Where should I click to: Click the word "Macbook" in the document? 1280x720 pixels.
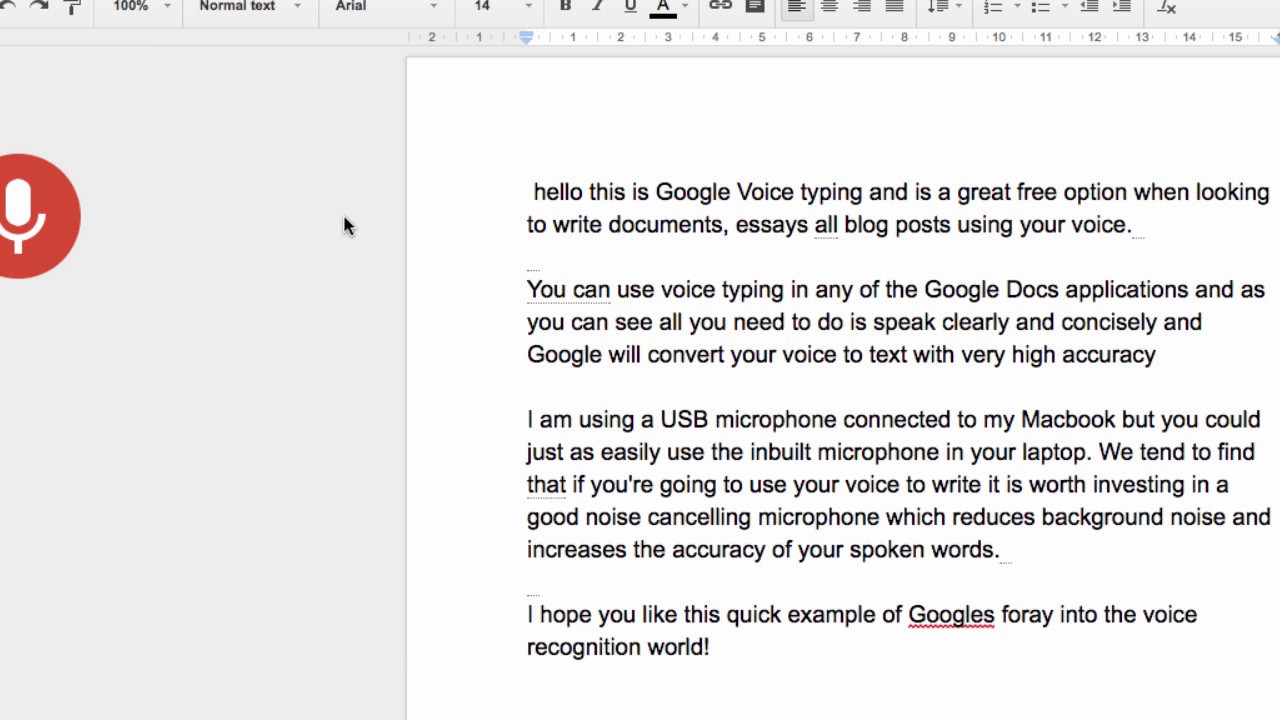[1068, 420]
